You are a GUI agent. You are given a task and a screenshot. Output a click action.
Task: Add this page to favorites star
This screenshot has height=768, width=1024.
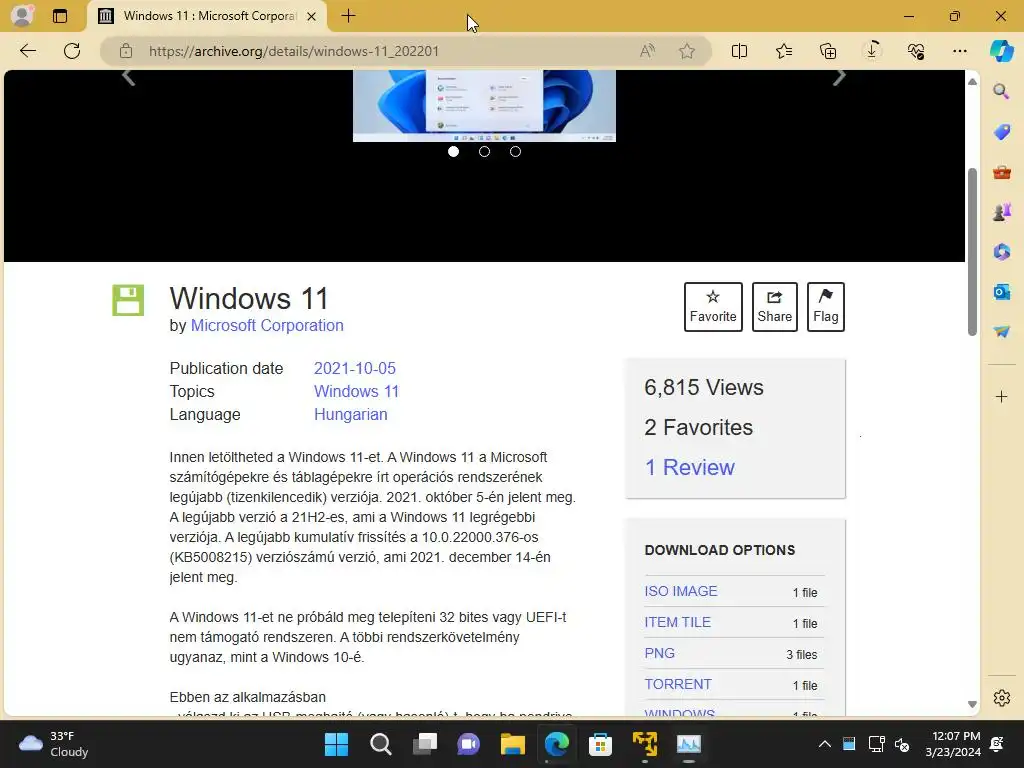pyautogui.click(x=686, y=51)
